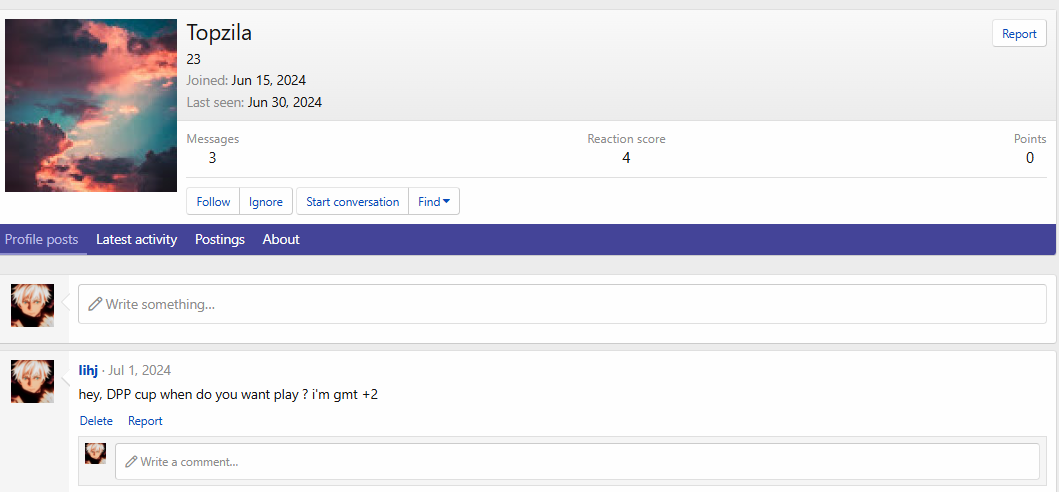Viewport: 1059px width, 492px height.
Task: Click the pencil icon in Write something field
Action: point(95,304)
